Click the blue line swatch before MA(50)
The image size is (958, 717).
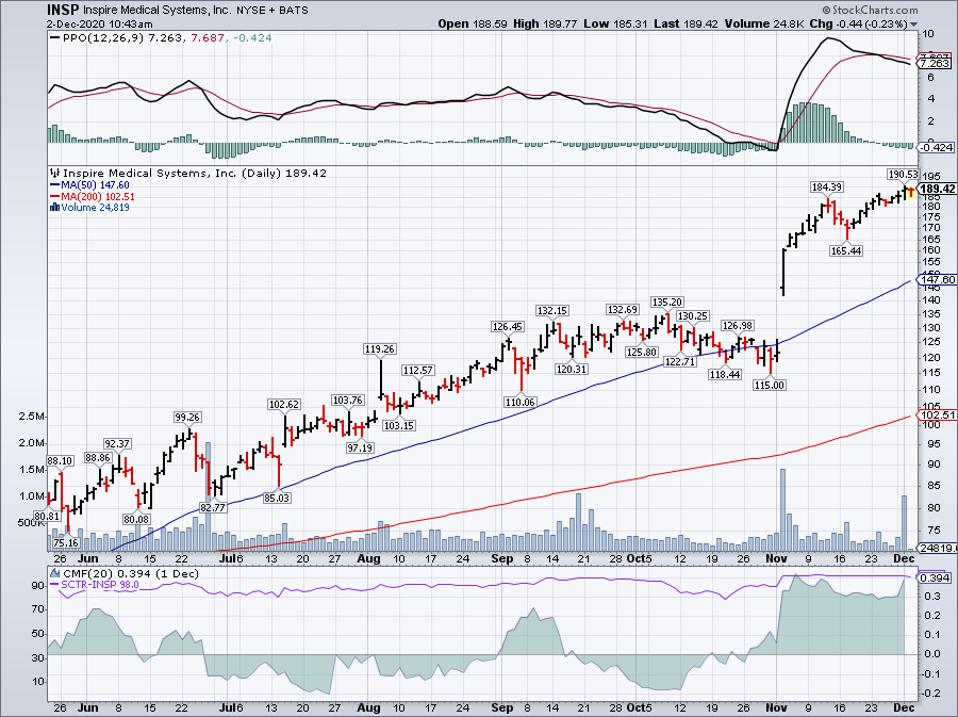coord(54,185)
